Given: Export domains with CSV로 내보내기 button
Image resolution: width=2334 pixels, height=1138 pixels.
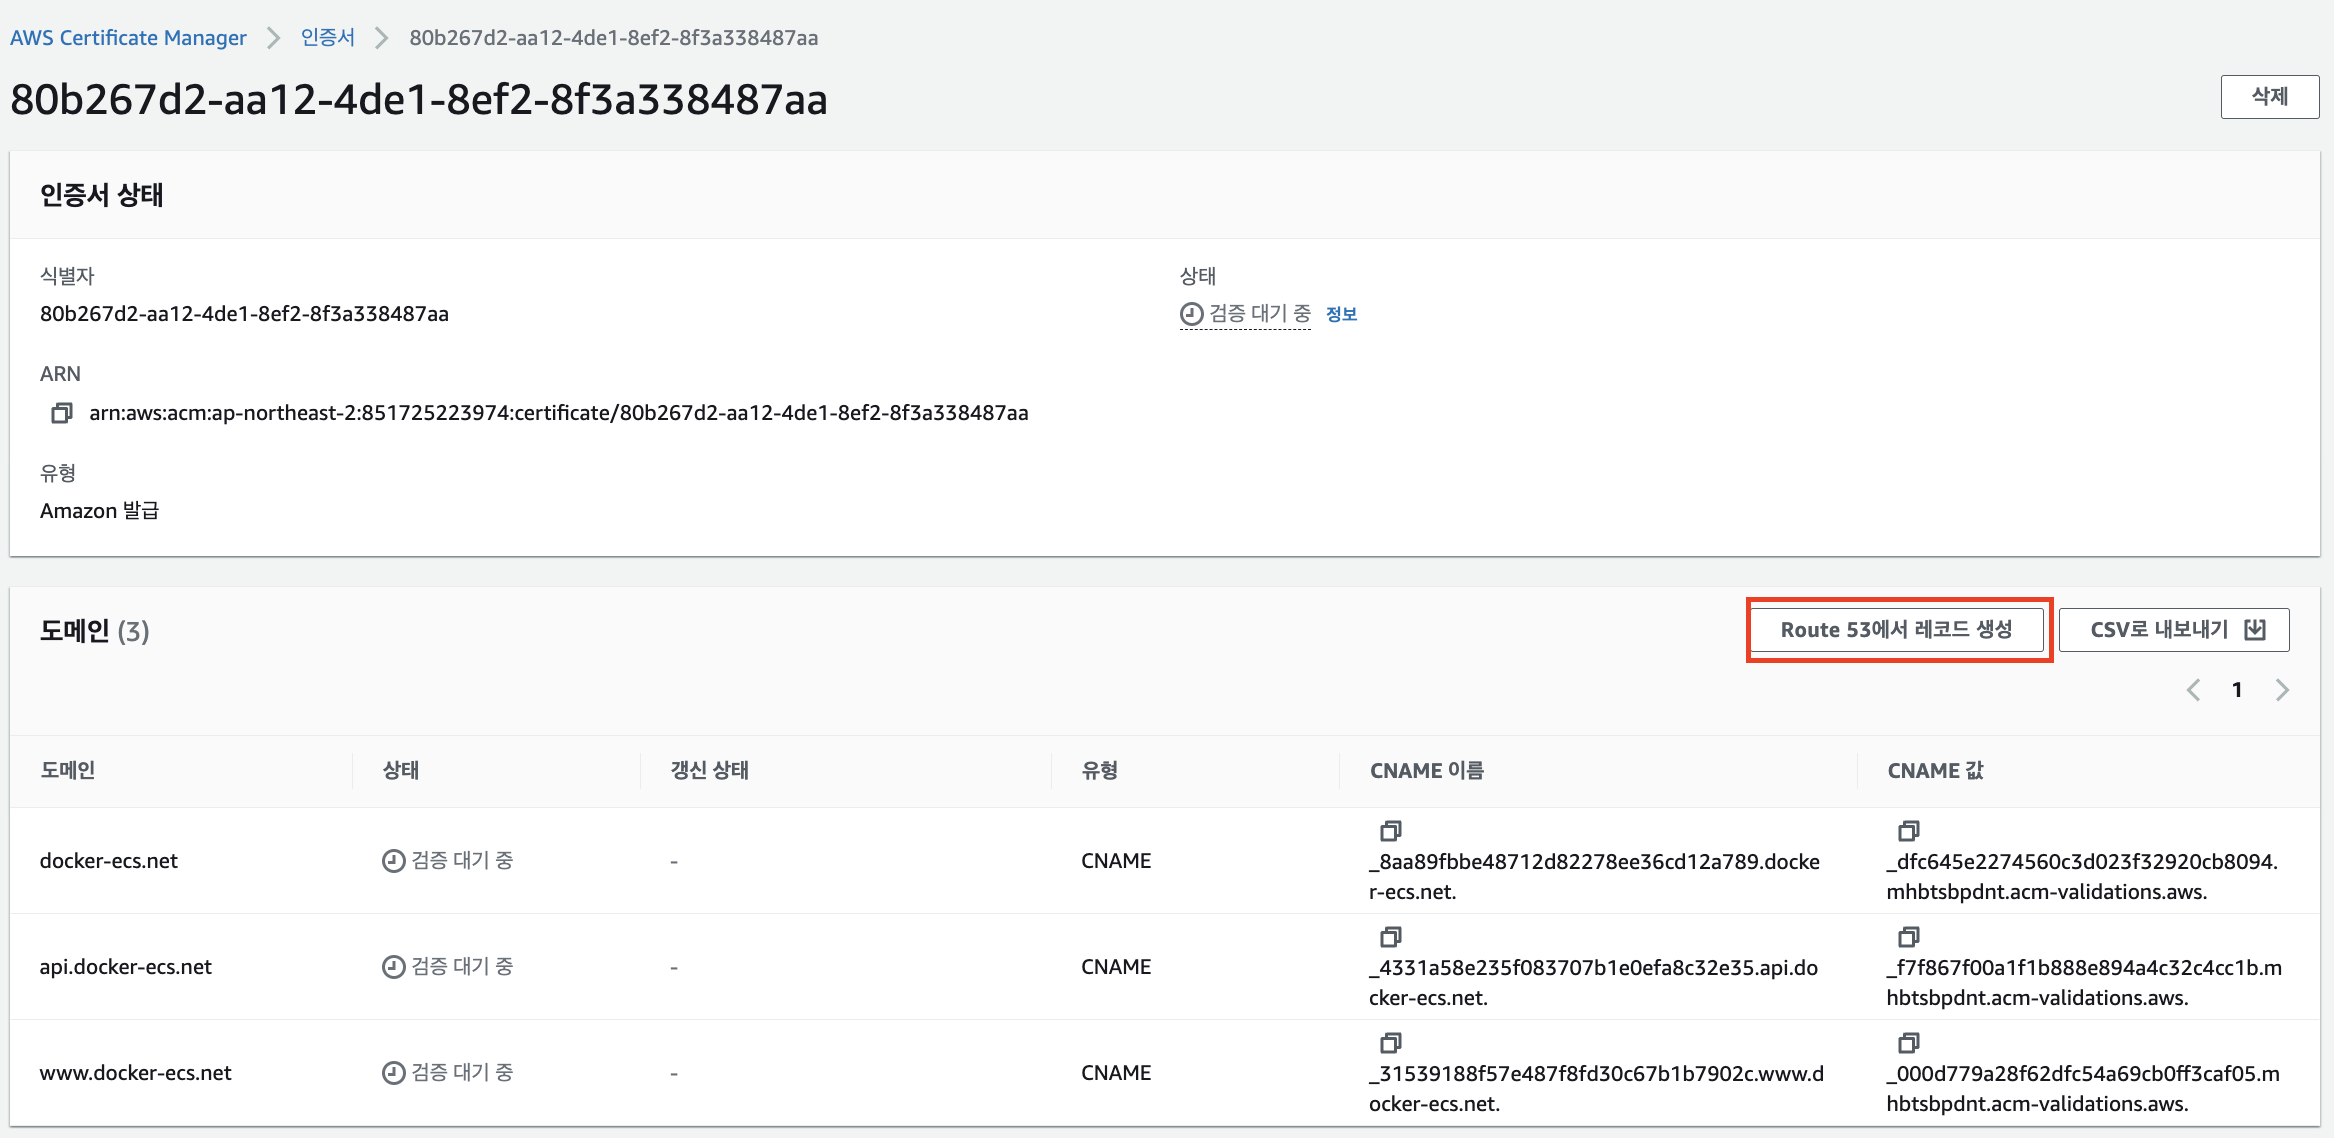Looking at the screenshot, I should pyautogui.click(x=2174, y=630).
